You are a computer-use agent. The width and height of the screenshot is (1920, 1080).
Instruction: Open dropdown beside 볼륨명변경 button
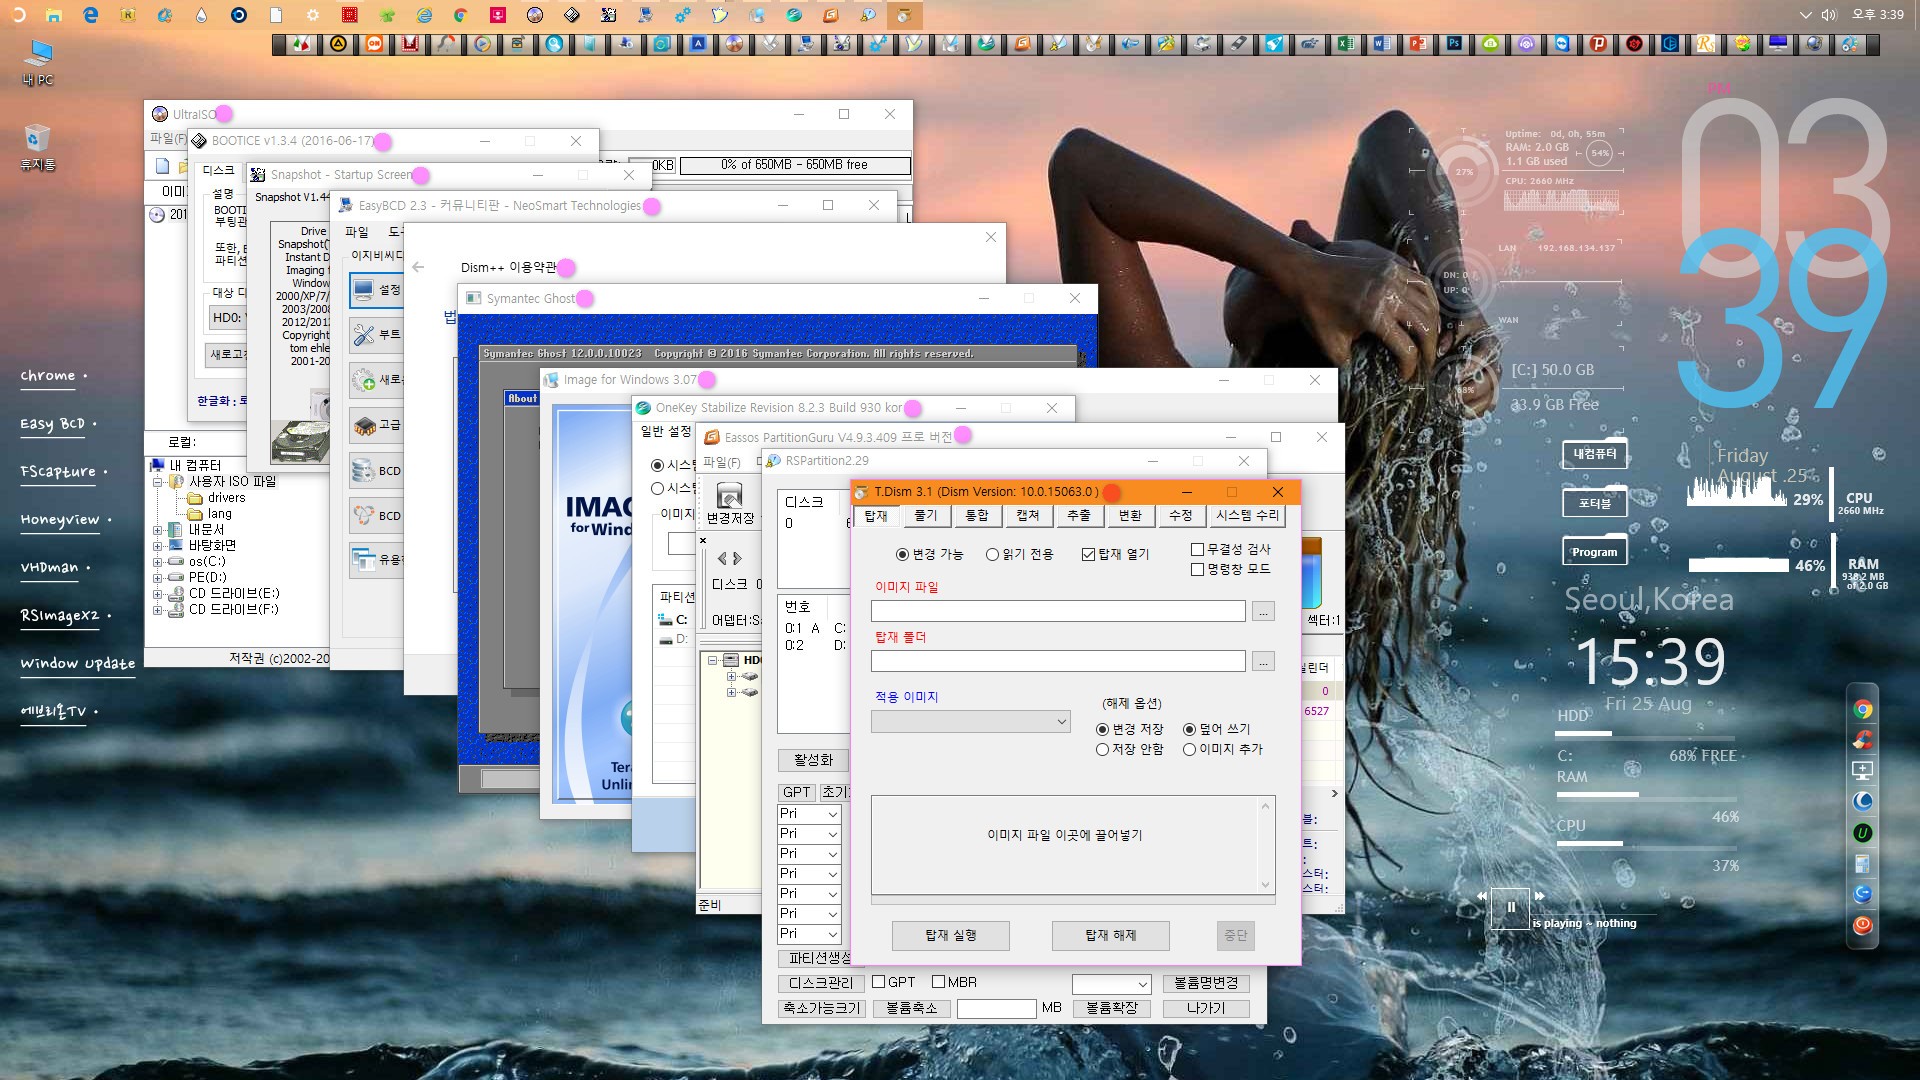(x=1111, y=984)
